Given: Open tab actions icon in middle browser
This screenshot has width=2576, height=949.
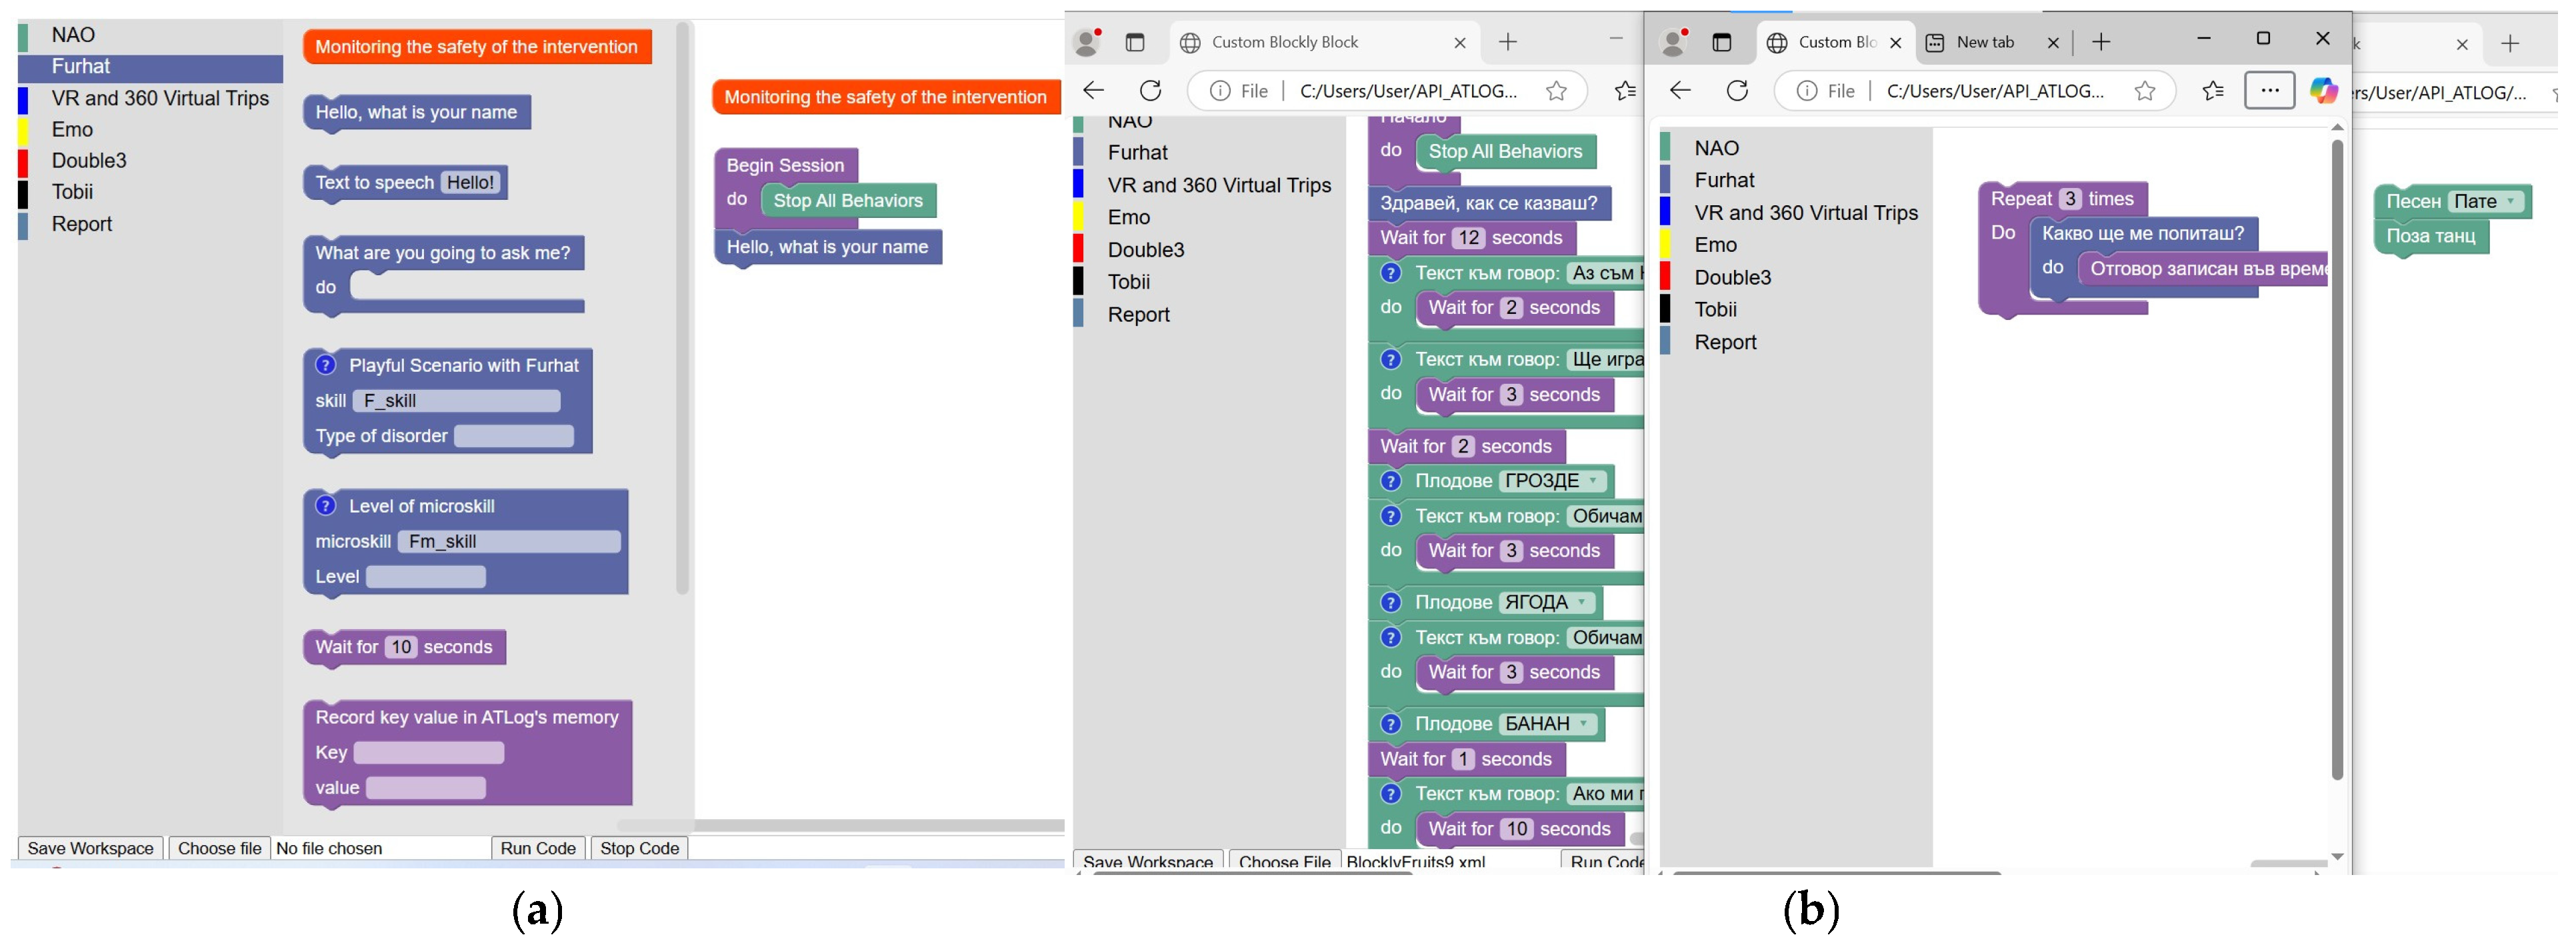Looking at the screenshot, I should click(1134, 42).
